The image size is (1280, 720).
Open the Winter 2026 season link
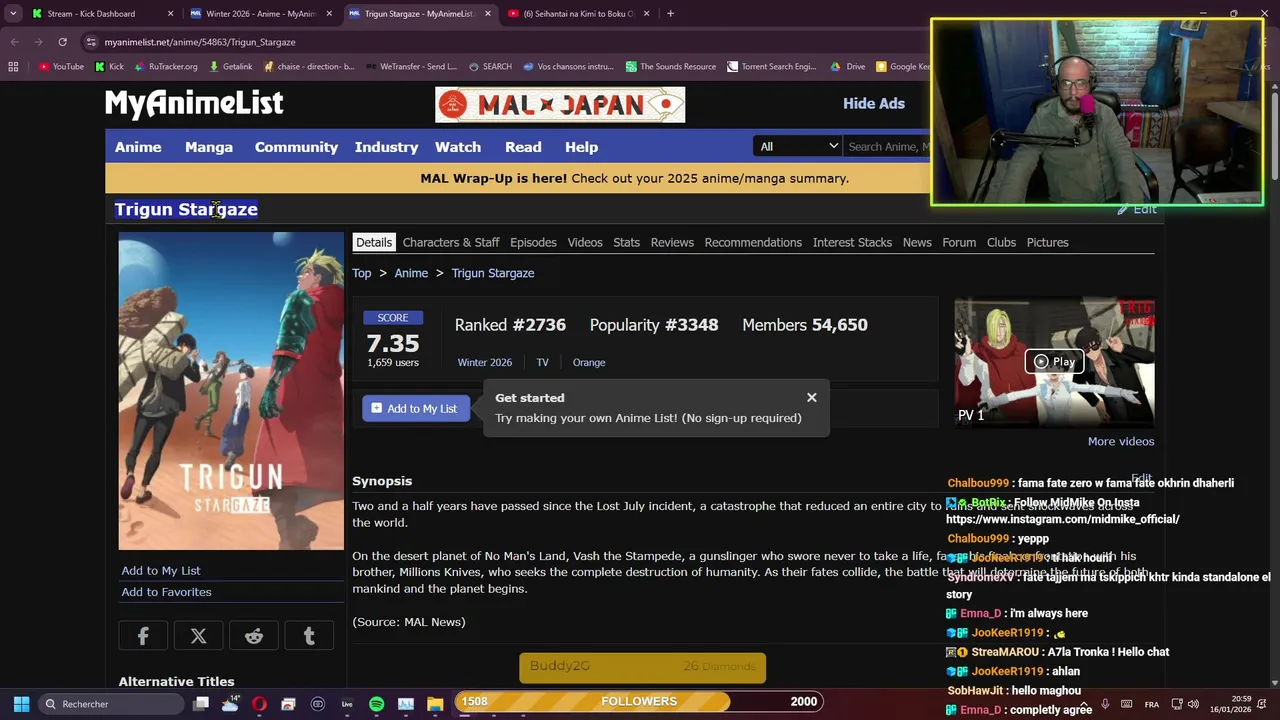pyautogui.click(x=484, y=362)
